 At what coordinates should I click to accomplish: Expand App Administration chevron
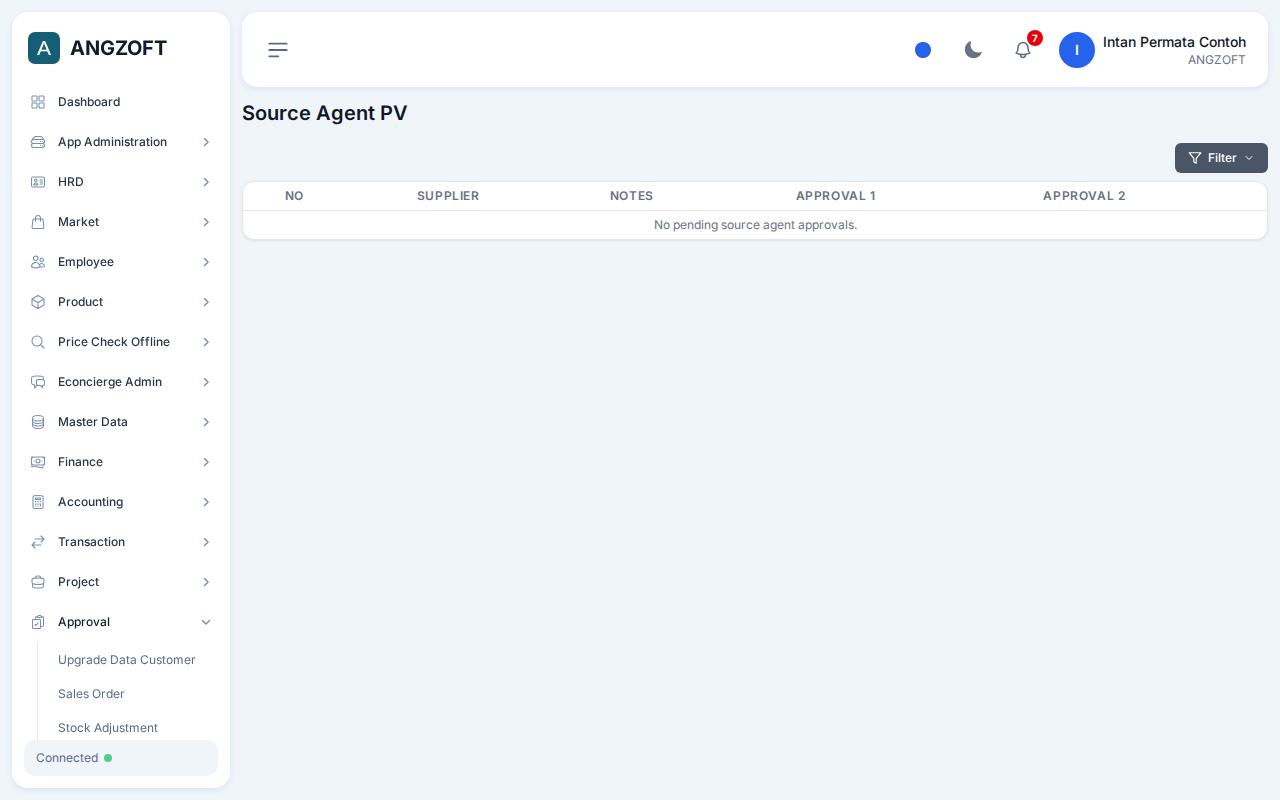(x=206, y=142)
